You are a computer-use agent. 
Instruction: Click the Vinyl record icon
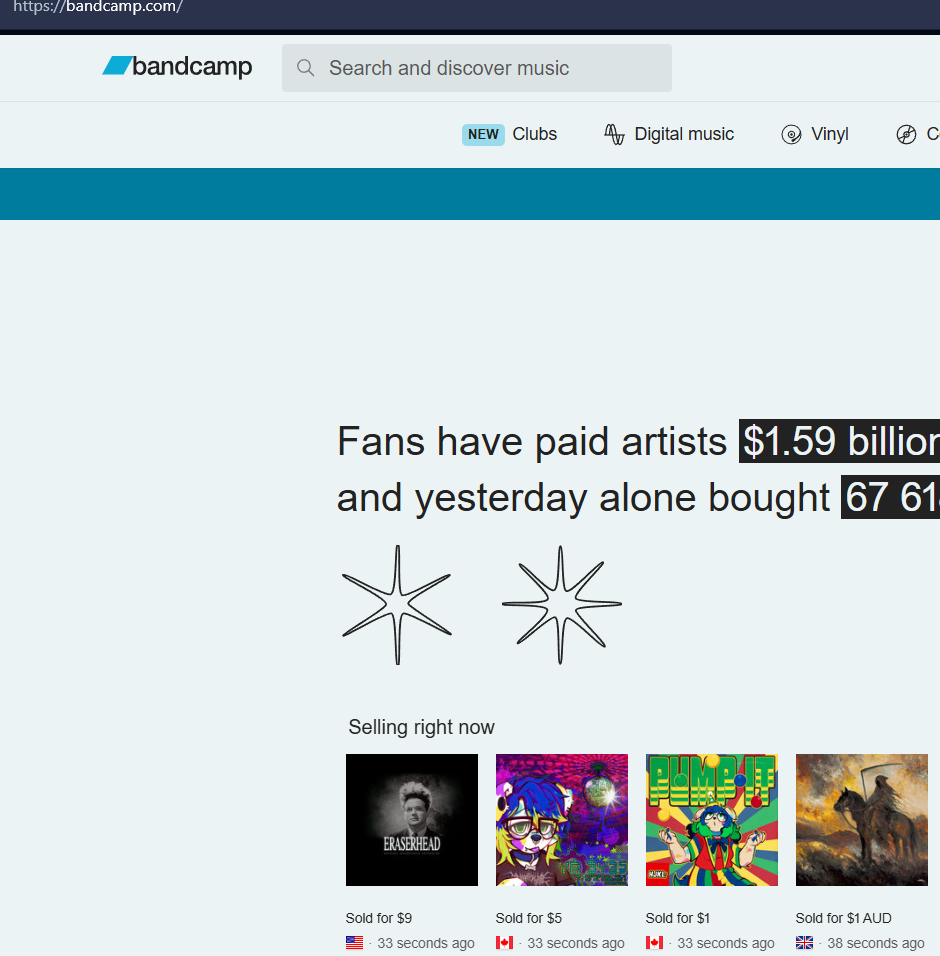791,134
